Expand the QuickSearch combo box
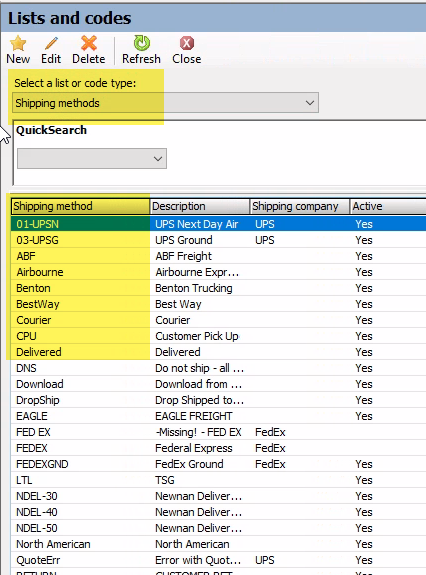The width and height of the screenshot is (426, 575). pos(92,158)
